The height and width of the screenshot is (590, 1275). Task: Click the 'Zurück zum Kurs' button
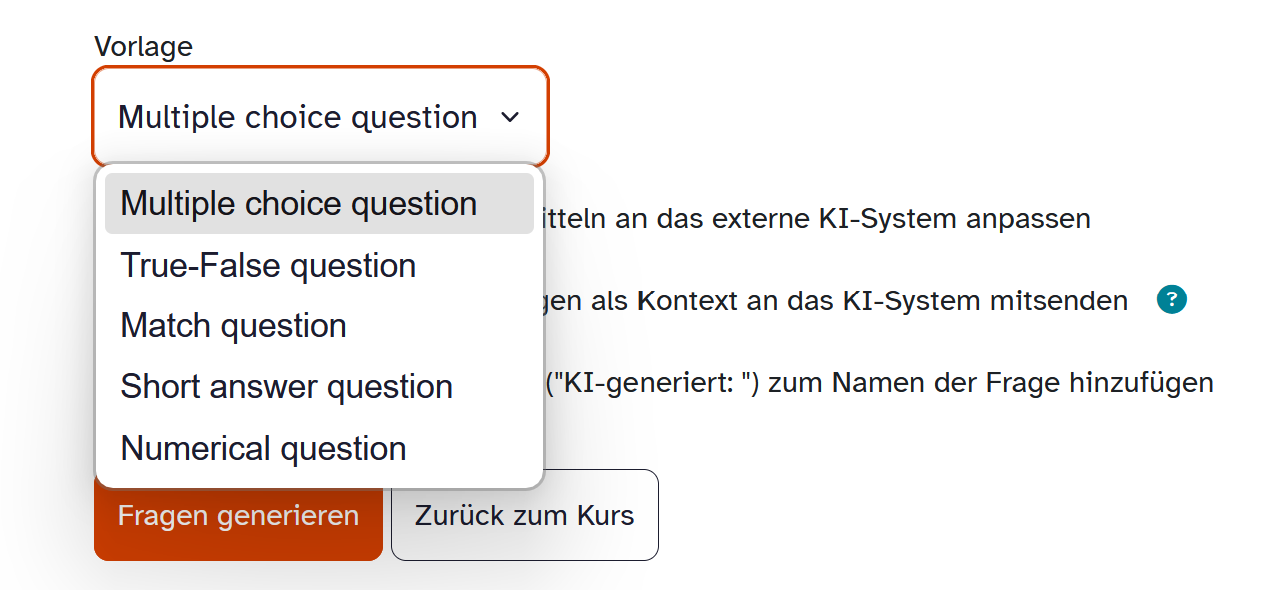coord(524,516)
